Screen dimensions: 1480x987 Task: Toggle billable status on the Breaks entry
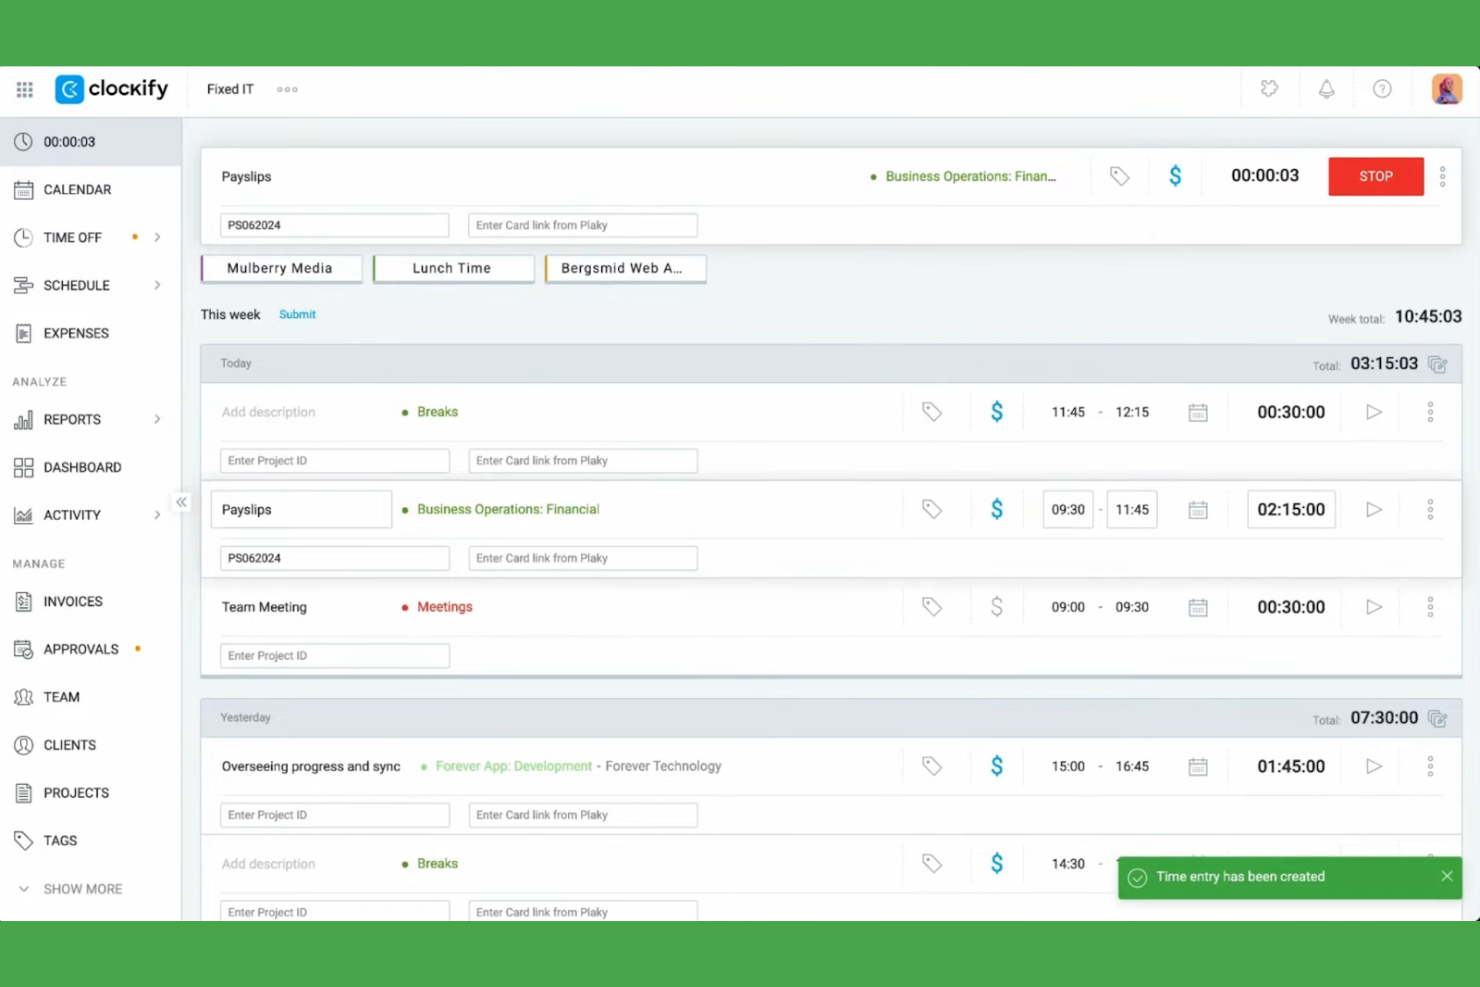(997, 411)
